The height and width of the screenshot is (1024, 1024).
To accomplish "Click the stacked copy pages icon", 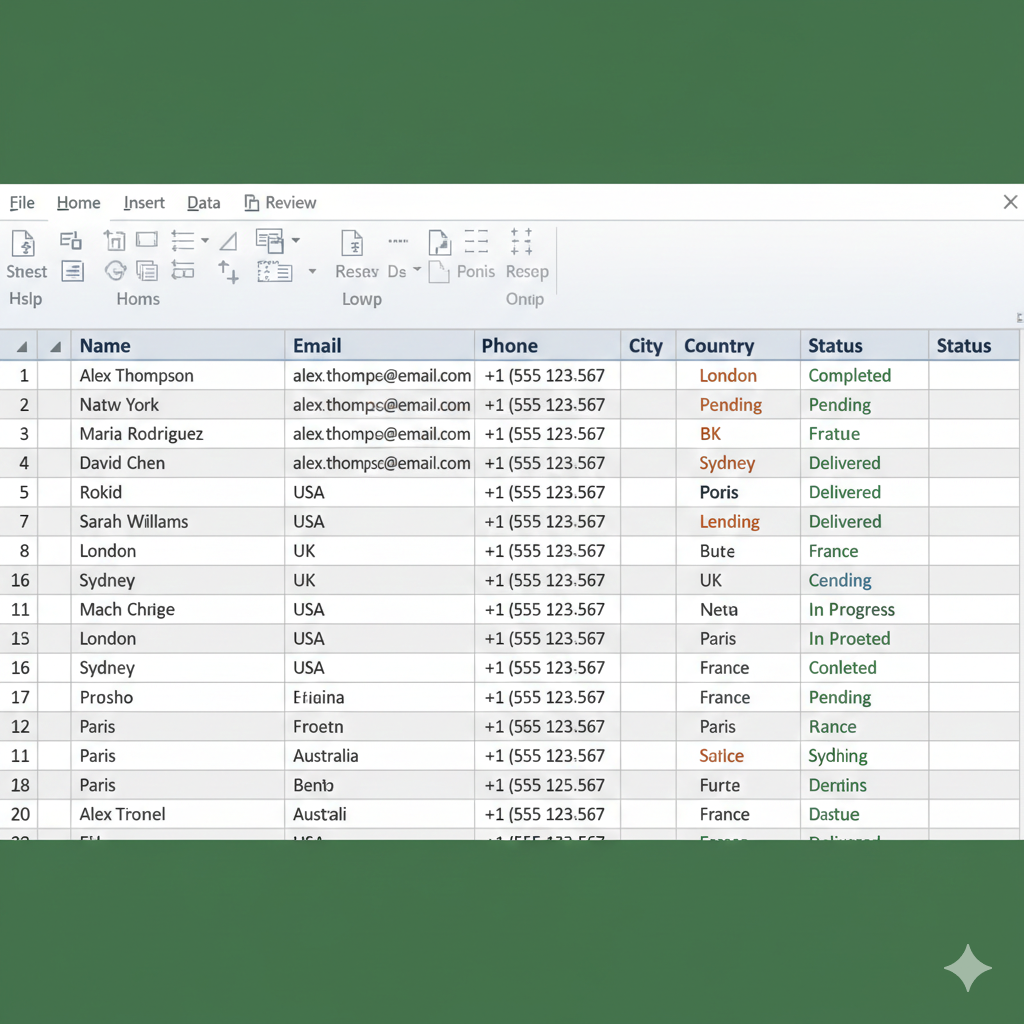I will 147,270.
